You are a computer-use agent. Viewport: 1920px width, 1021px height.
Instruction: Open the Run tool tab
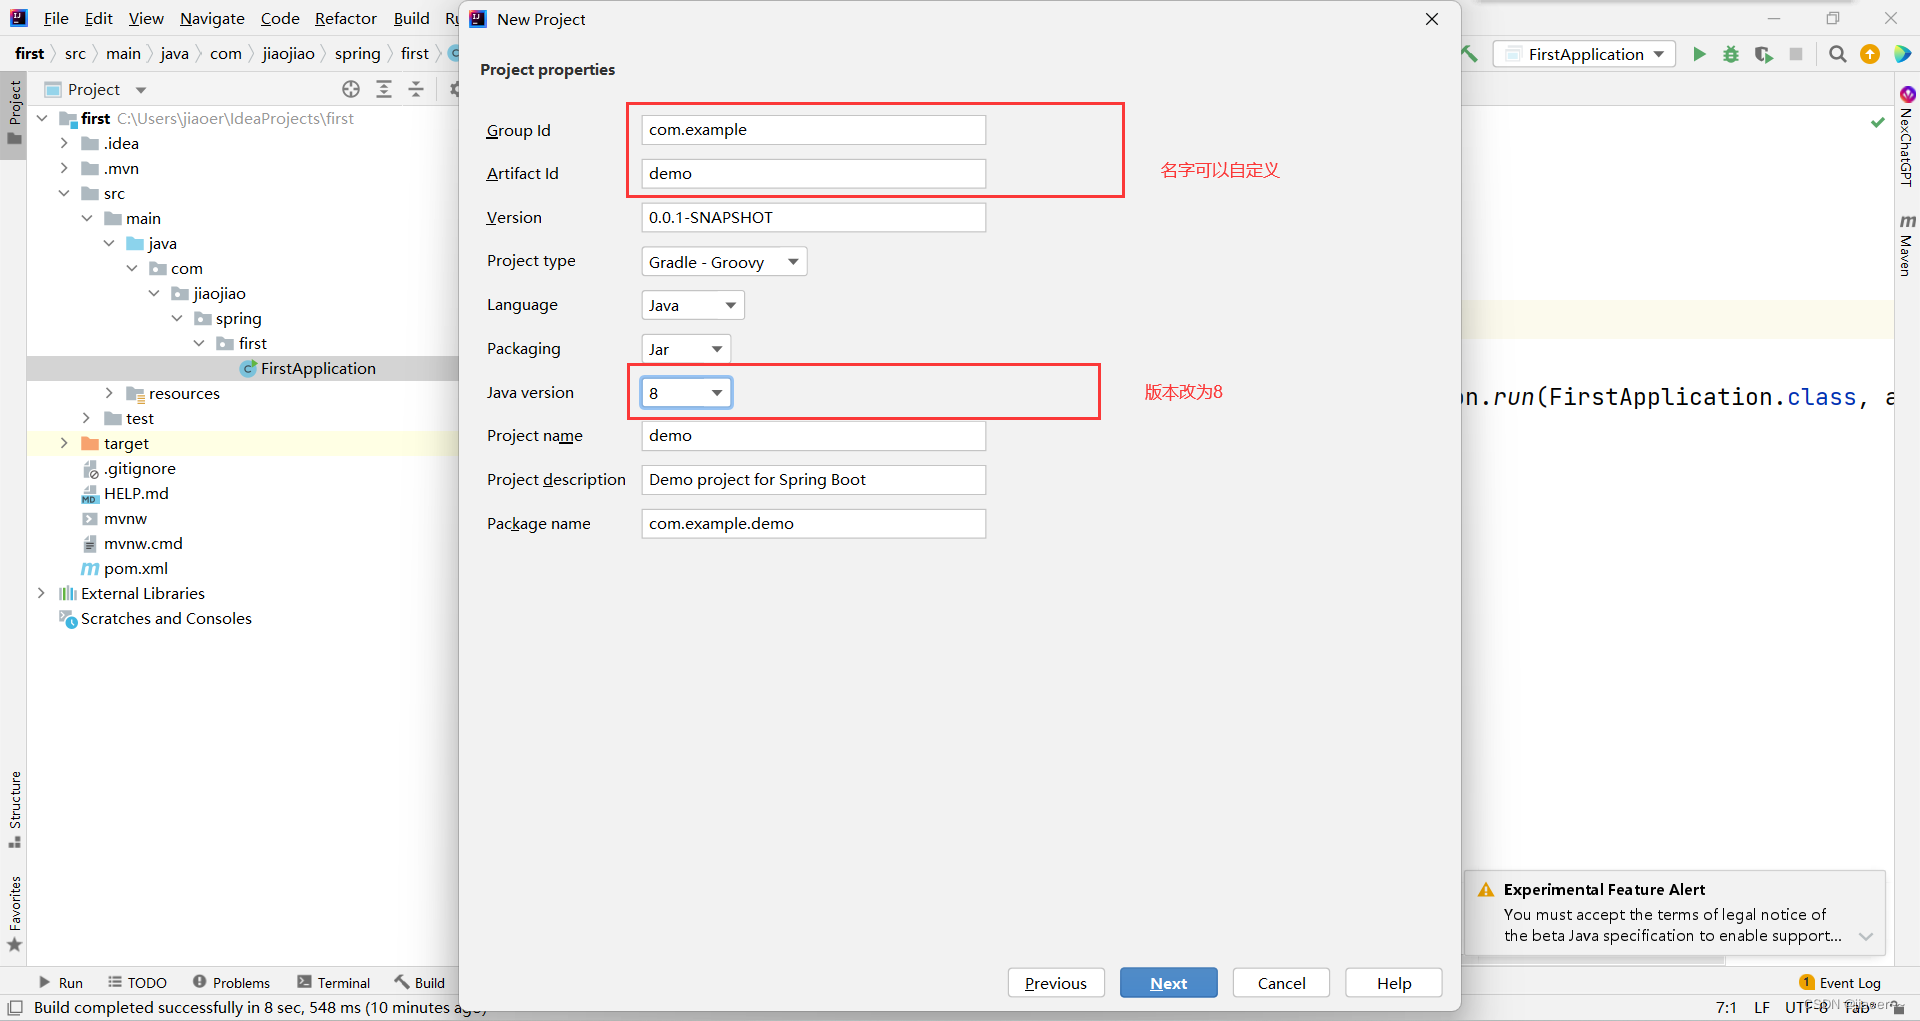[x=61, y=983]
